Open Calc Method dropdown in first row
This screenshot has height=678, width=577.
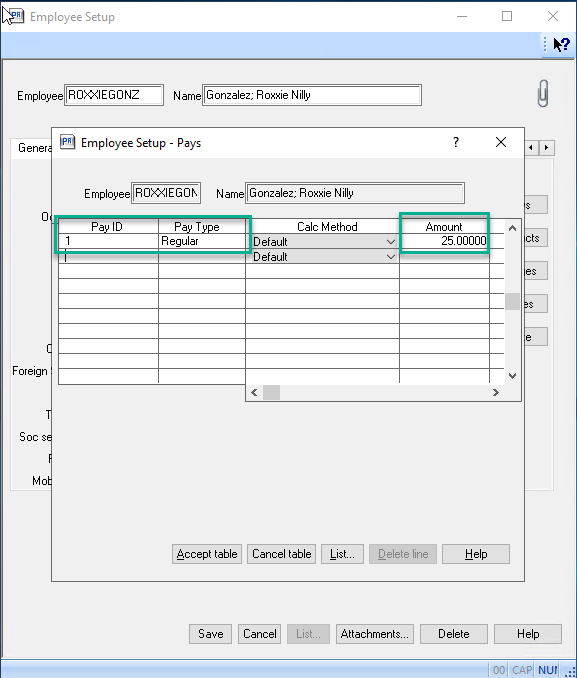click(391, 242)
